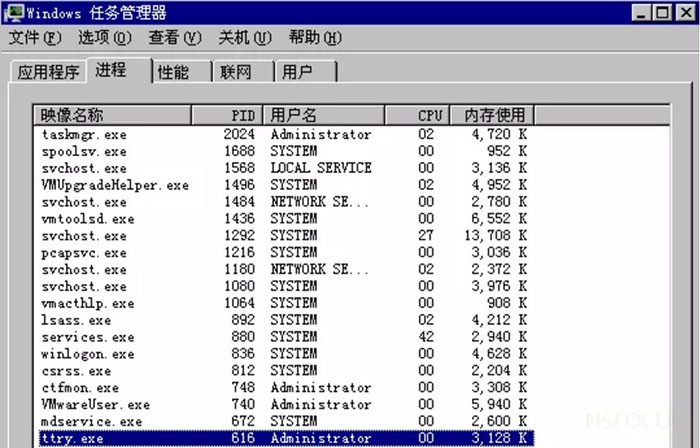This screenshot has height=448, width=700.
Task: Select the 进程 tab
Action: point(119,70)
